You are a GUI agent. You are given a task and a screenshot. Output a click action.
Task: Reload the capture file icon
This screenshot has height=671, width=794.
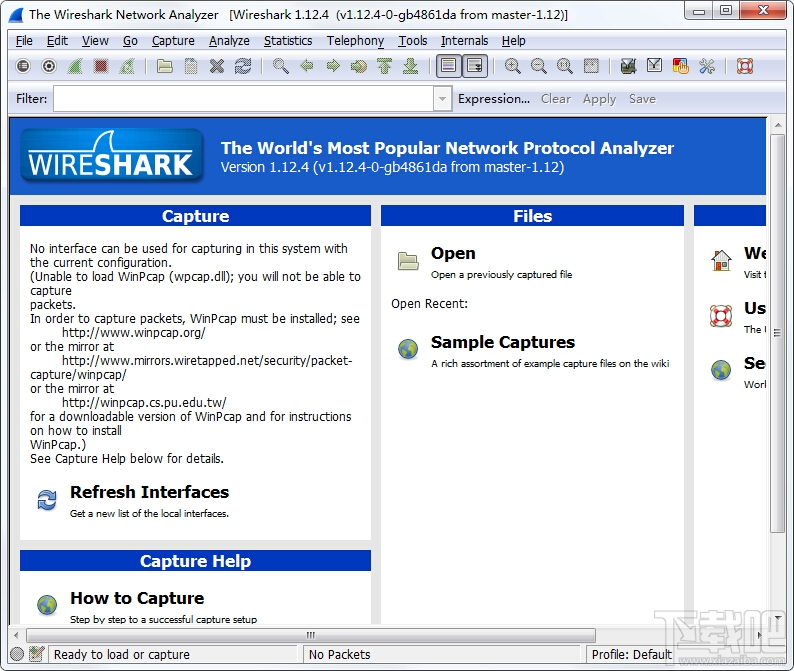[243, 66]
